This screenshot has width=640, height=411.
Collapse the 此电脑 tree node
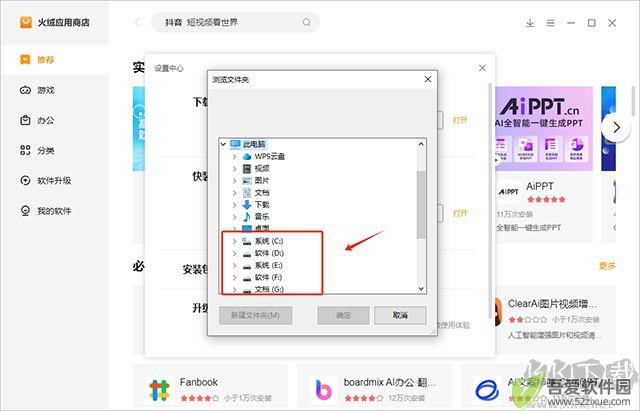223,144
